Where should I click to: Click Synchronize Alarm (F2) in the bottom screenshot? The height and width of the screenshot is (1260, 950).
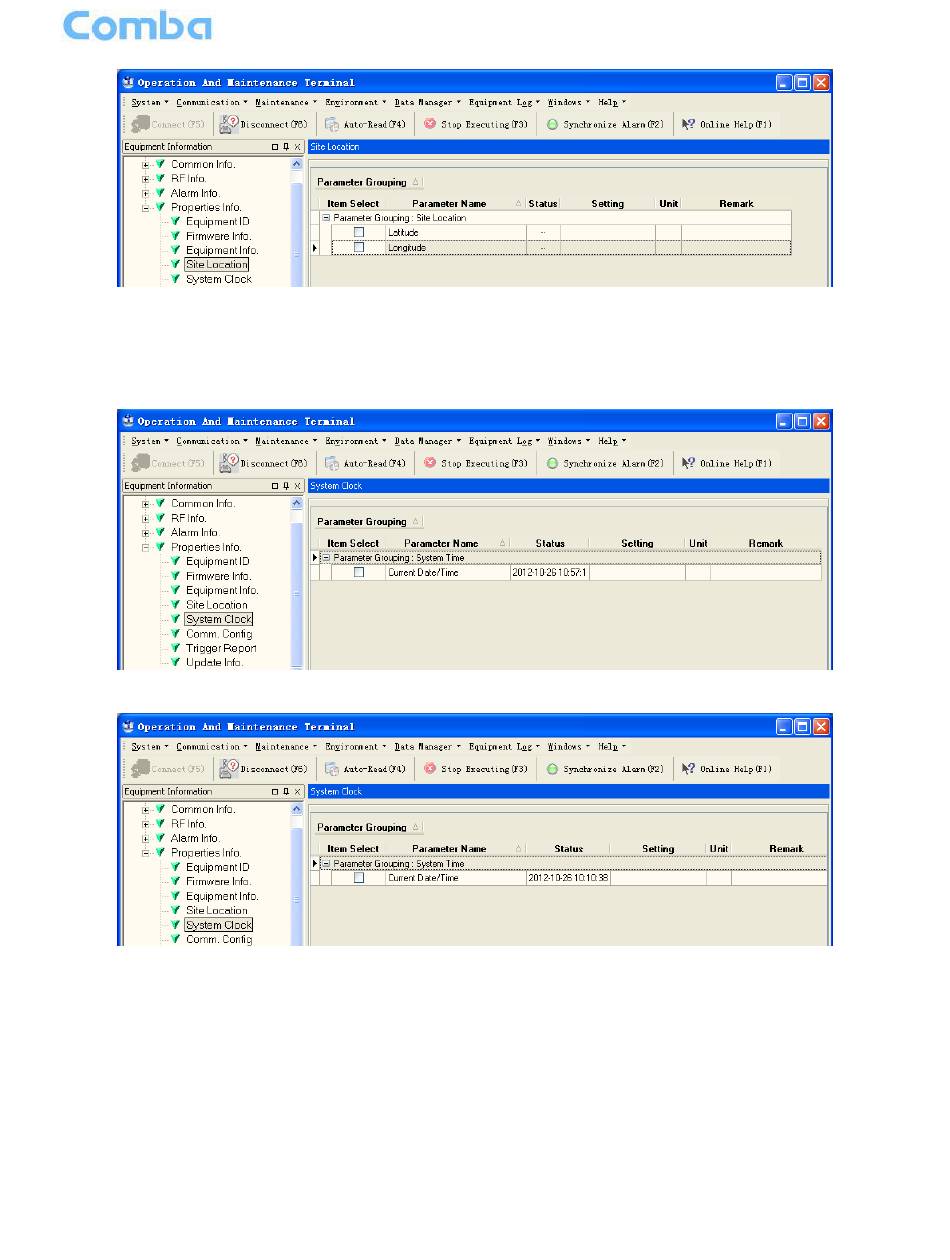coord(605,770)
